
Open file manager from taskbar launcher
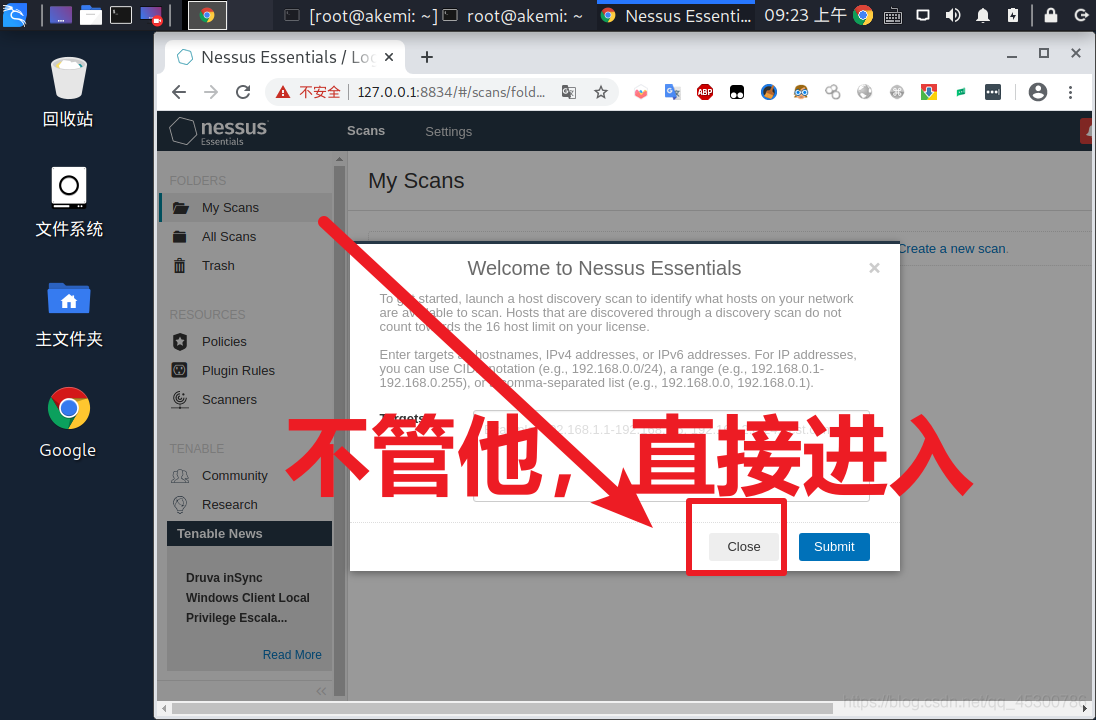pos(90,15)
